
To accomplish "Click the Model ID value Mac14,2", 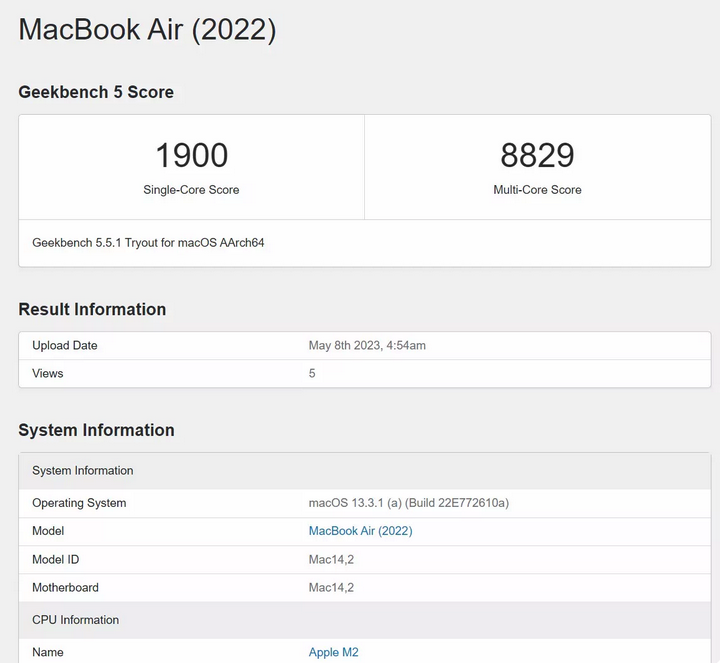I will click(331, 559).
